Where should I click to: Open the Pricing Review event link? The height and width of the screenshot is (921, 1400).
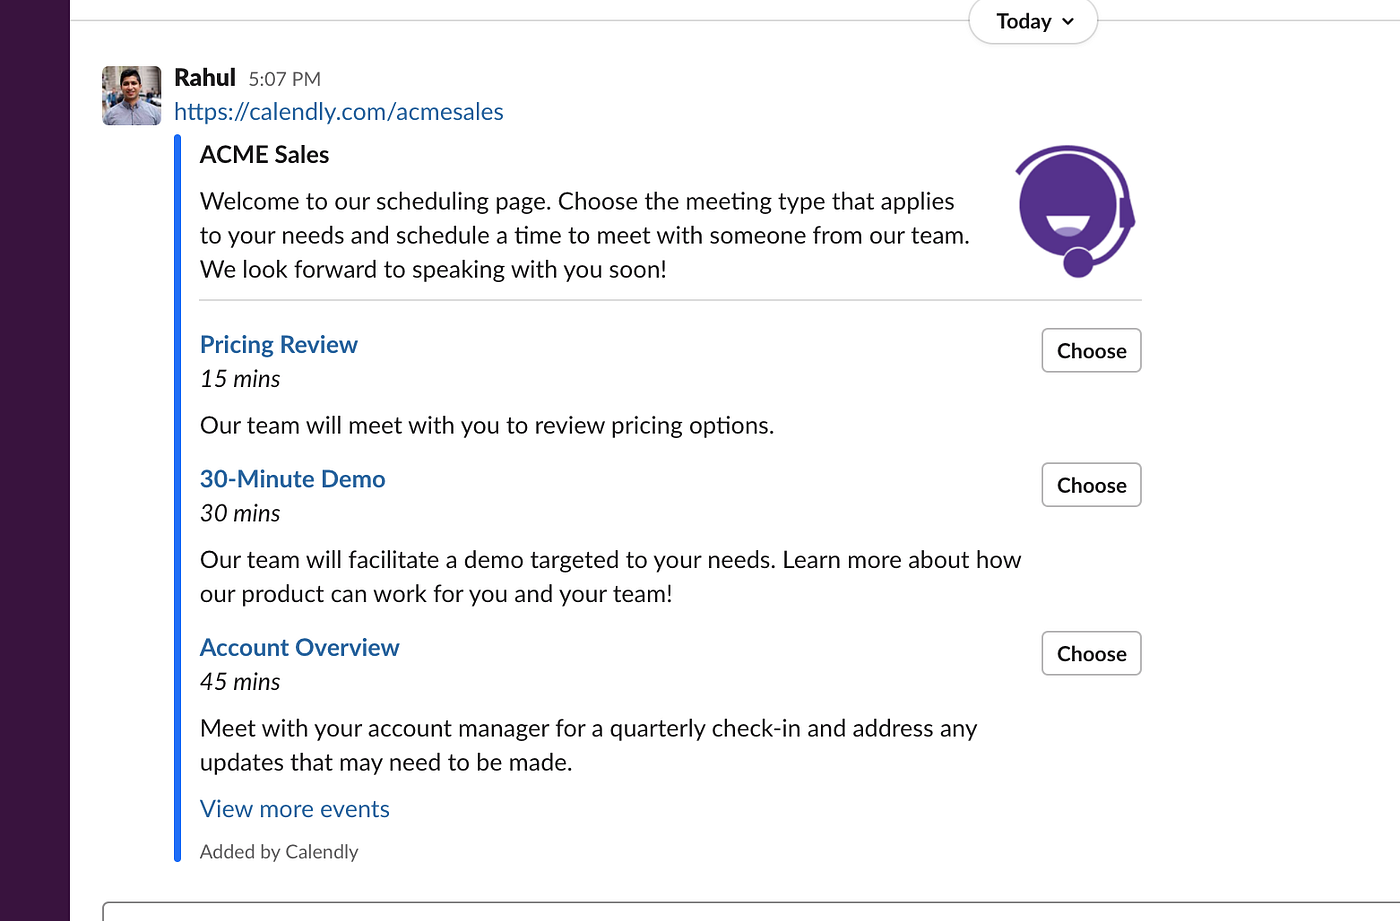click(279, 345)
